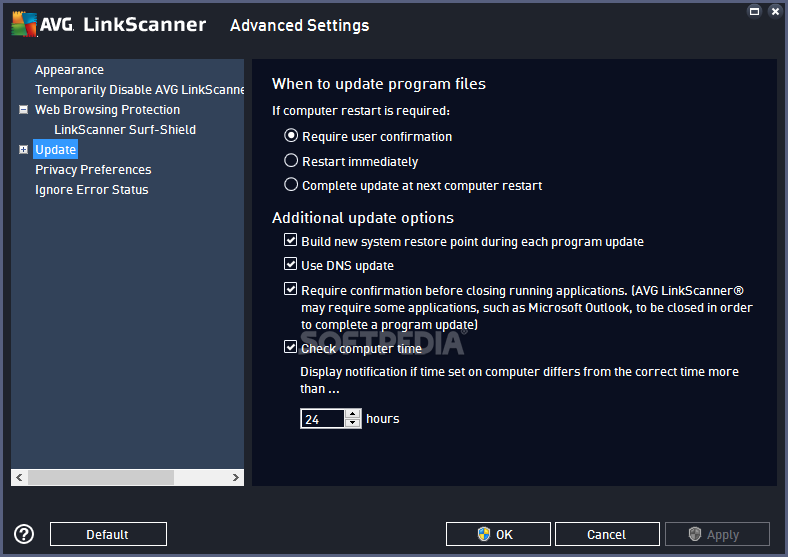Viewport: 788px width, 557px height.
Task: Select the Update tree item
Action: (x=55, y=150)
